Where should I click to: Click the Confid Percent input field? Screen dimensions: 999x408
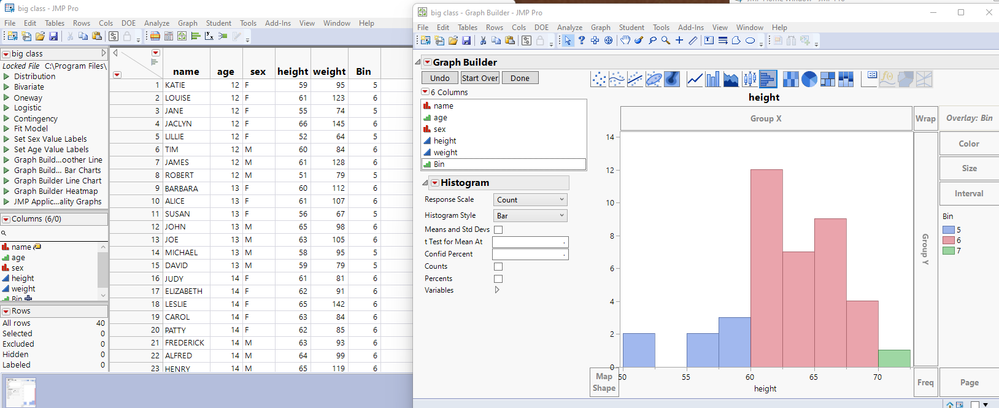pos(530,254)
